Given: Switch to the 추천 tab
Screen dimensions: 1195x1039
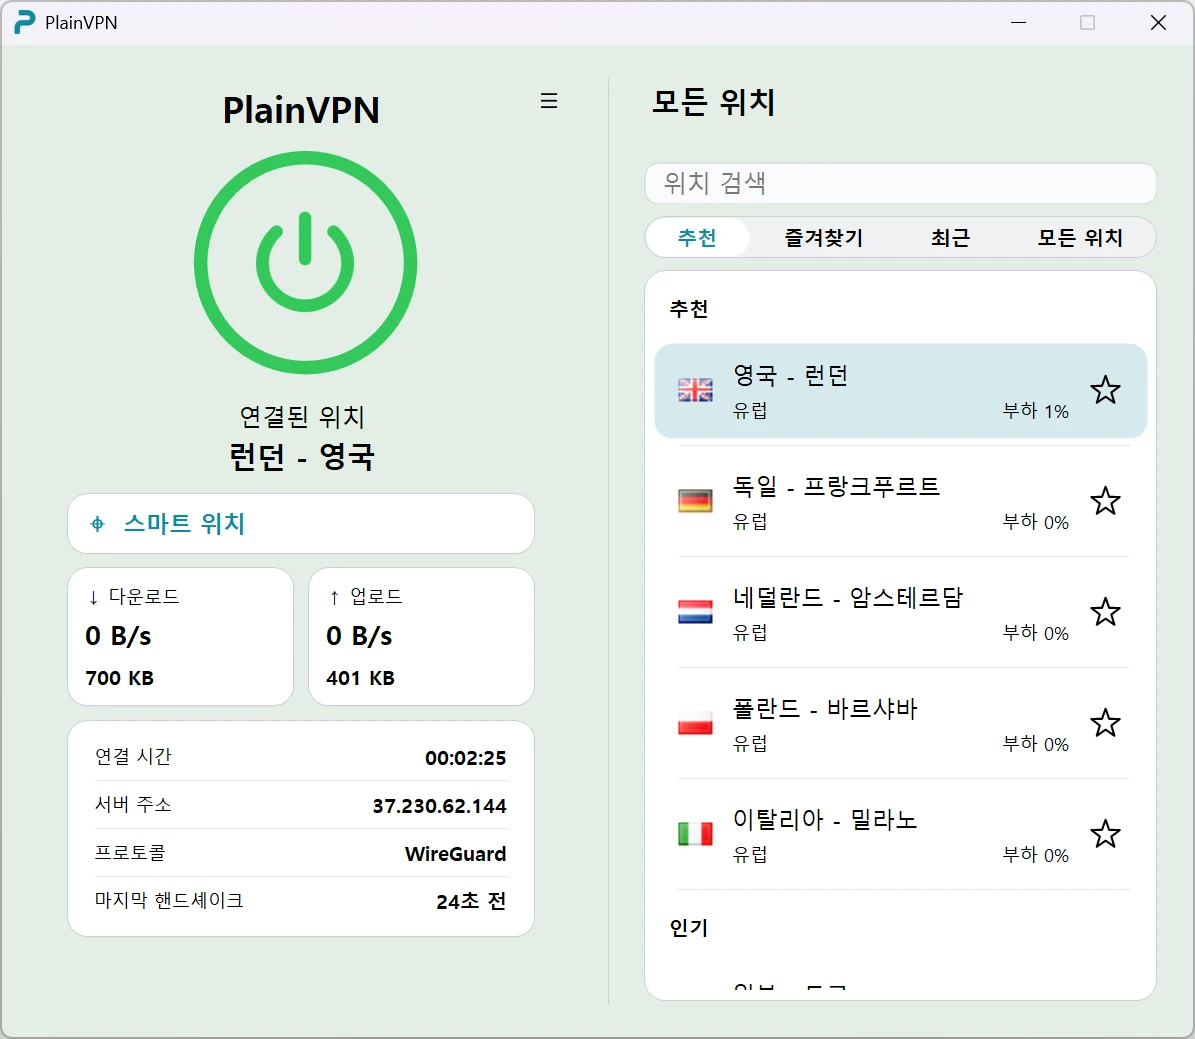Looking at the screenshot, I should point(697,238).
